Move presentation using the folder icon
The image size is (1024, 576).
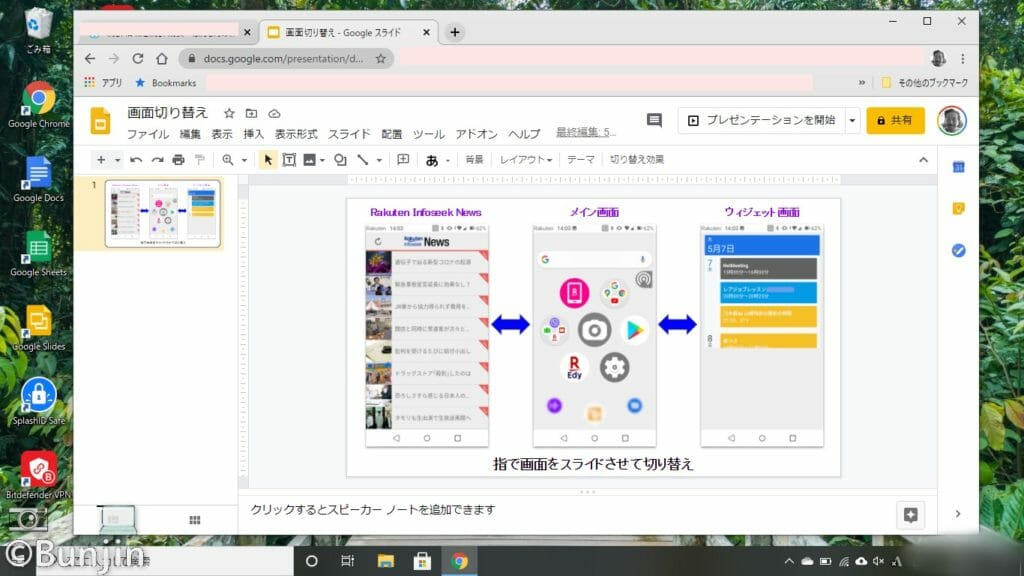[x=251, y=114]
